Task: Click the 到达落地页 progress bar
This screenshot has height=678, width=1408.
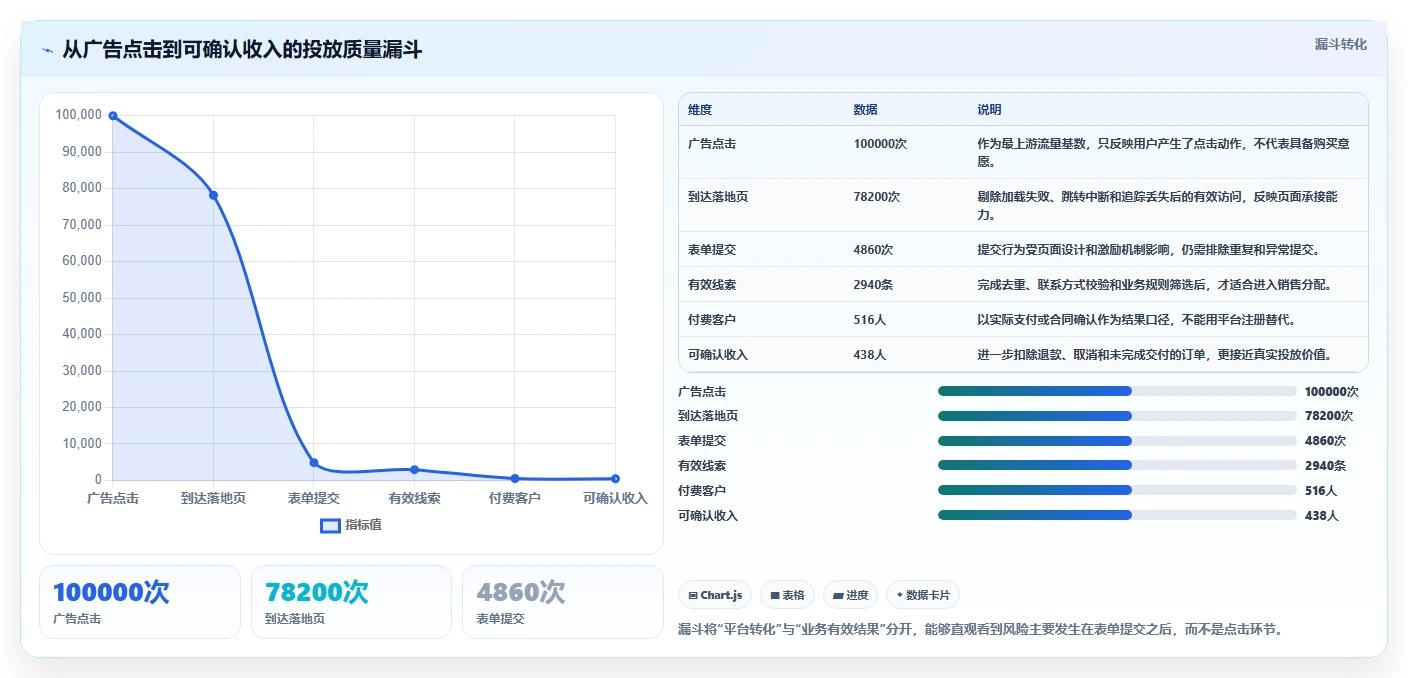Action: pyautogui.click(x=1117, y=416)
